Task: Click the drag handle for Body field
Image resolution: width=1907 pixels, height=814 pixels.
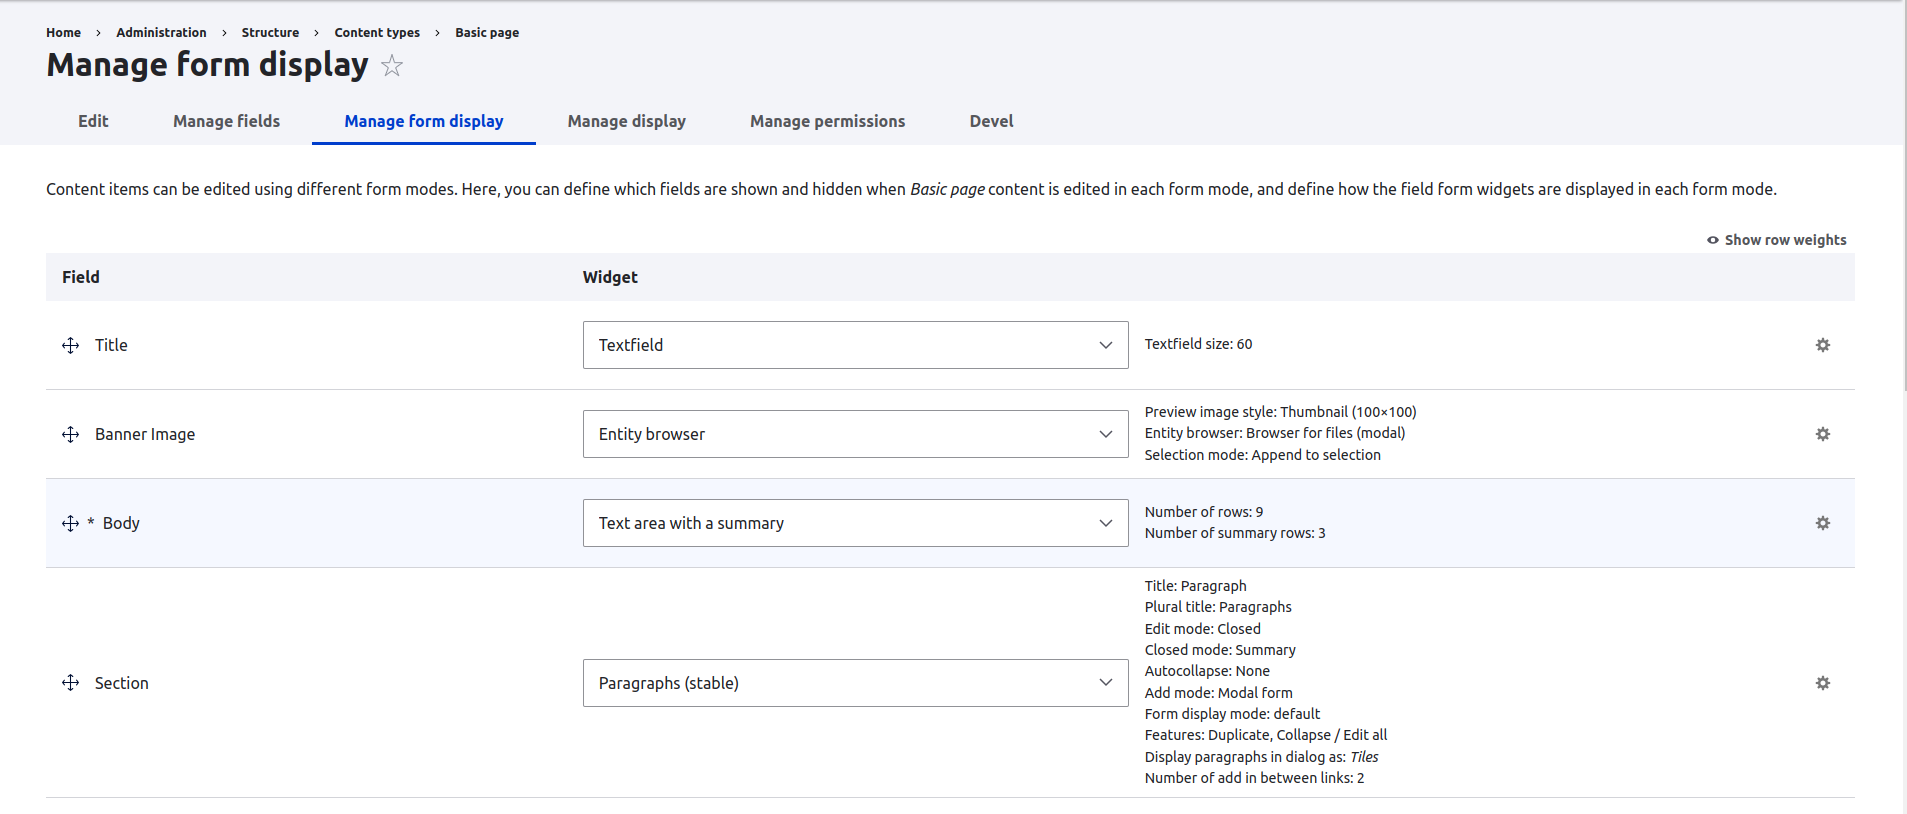Action: [70, 523]
